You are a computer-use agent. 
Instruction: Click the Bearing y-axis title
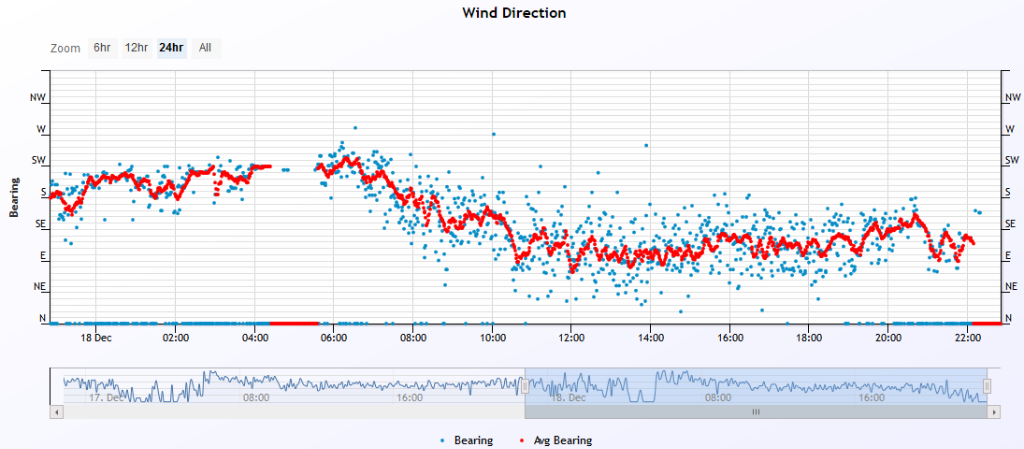13,196
